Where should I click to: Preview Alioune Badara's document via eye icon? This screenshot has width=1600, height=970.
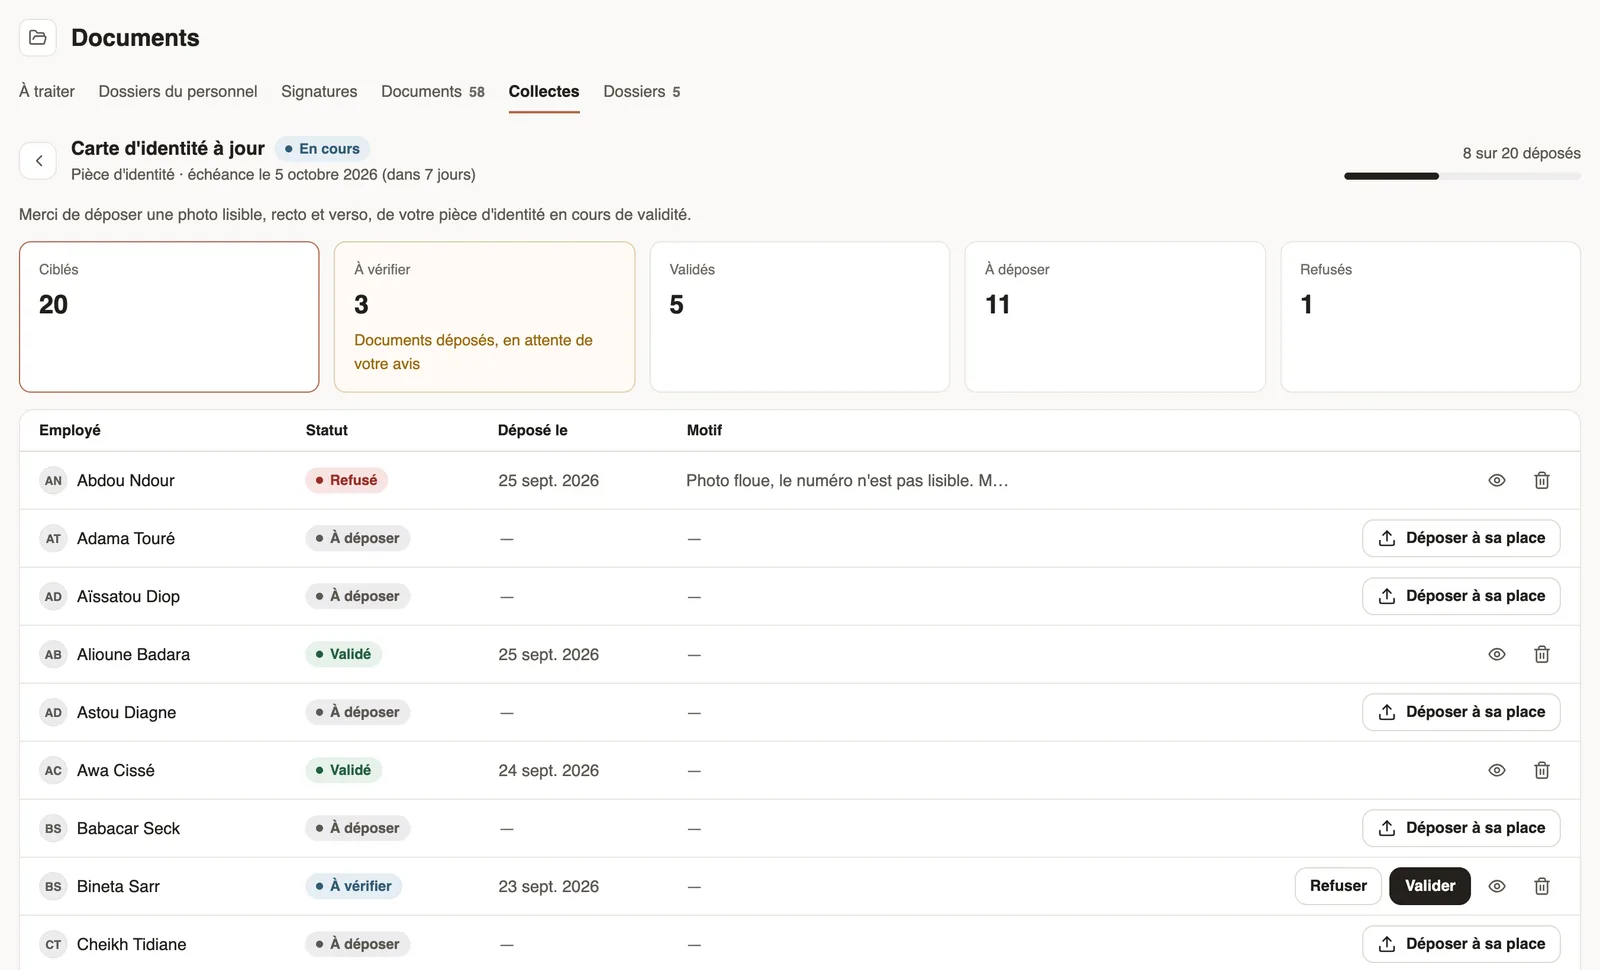(x=1497, y=654)
